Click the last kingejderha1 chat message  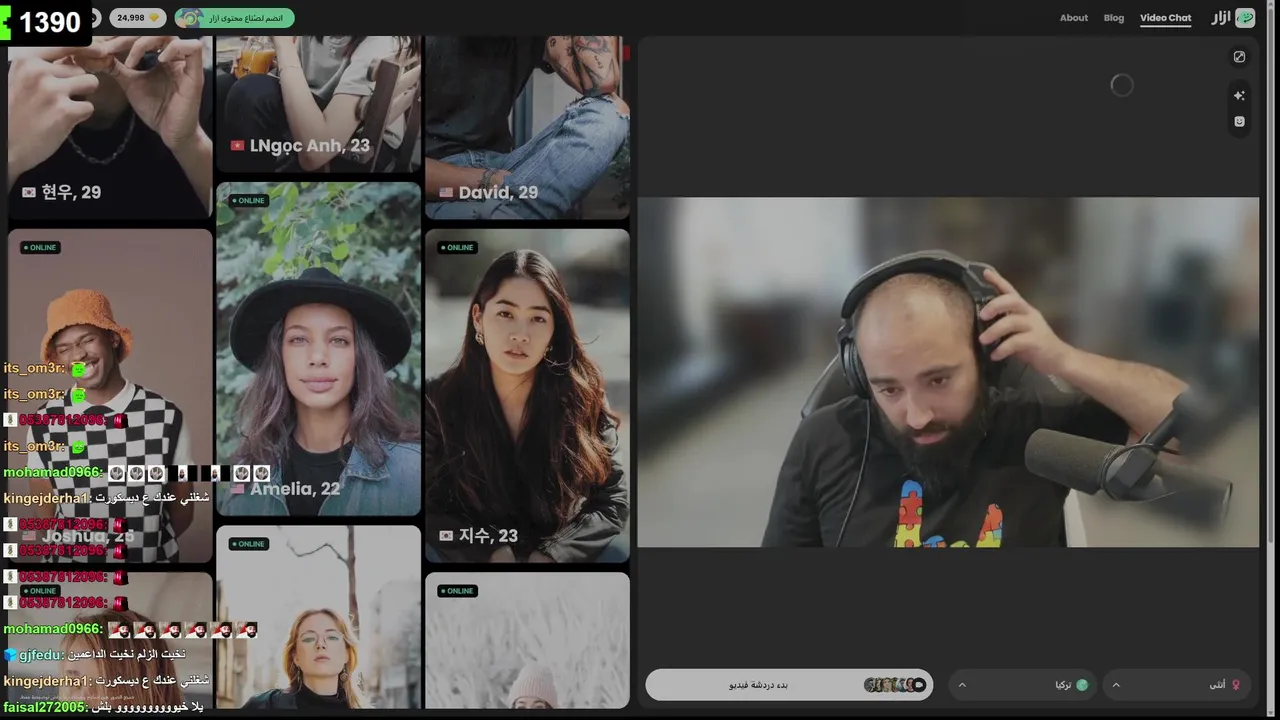click(106, 681)
